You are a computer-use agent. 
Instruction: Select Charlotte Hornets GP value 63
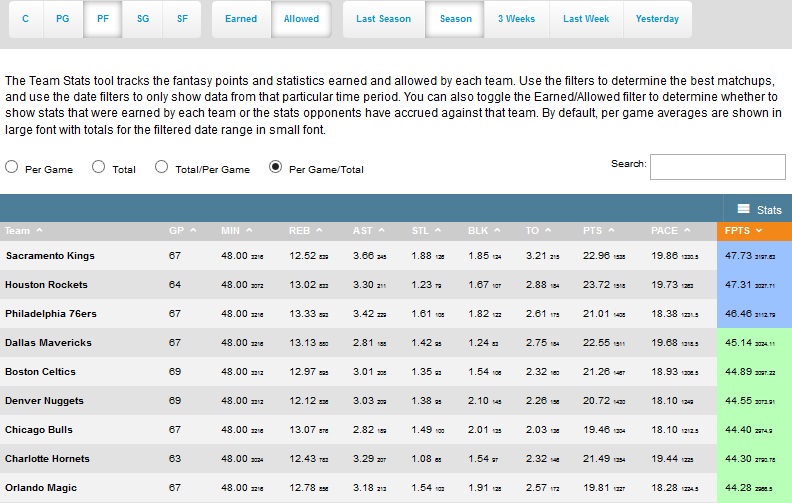pyautogui.click(x=175, y=459)
